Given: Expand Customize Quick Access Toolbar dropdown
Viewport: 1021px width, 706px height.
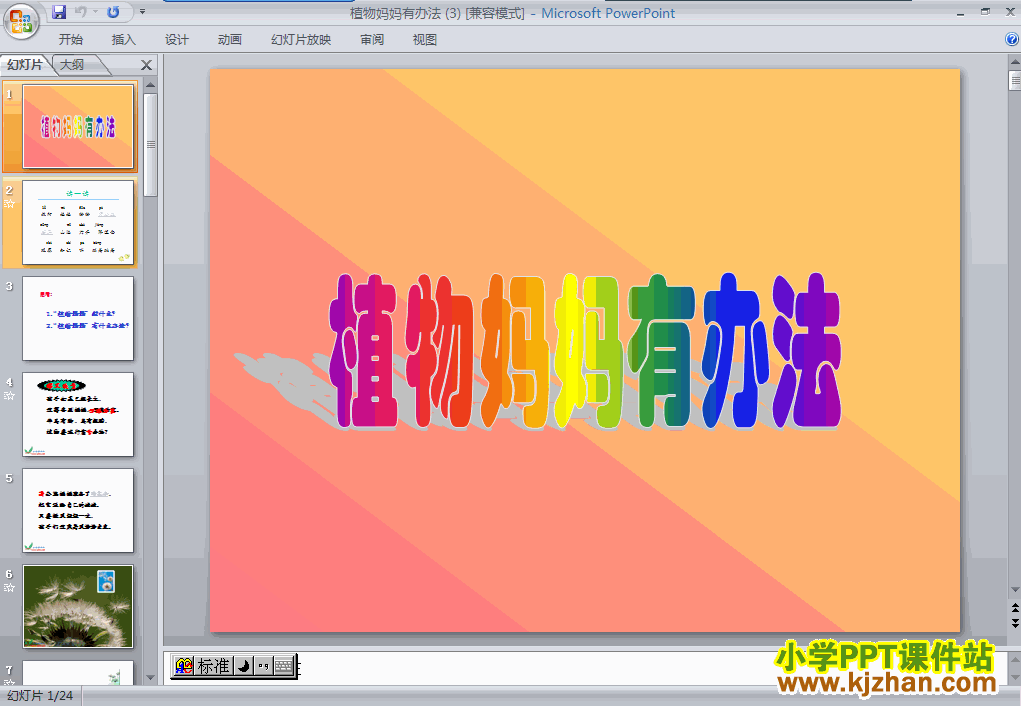Looking at the screenshot, I should tap(143, 12).
